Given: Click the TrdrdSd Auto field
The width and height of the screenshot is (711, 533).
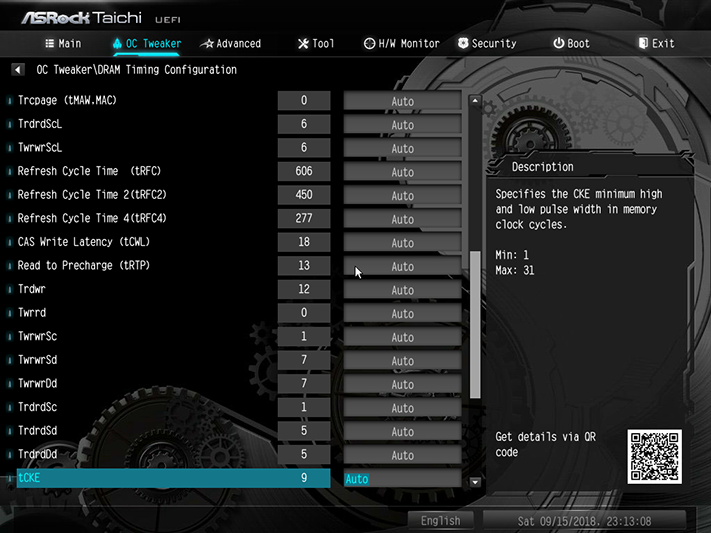Looking at the screenshot, I should pyautogui.click(x=402, y=431).
